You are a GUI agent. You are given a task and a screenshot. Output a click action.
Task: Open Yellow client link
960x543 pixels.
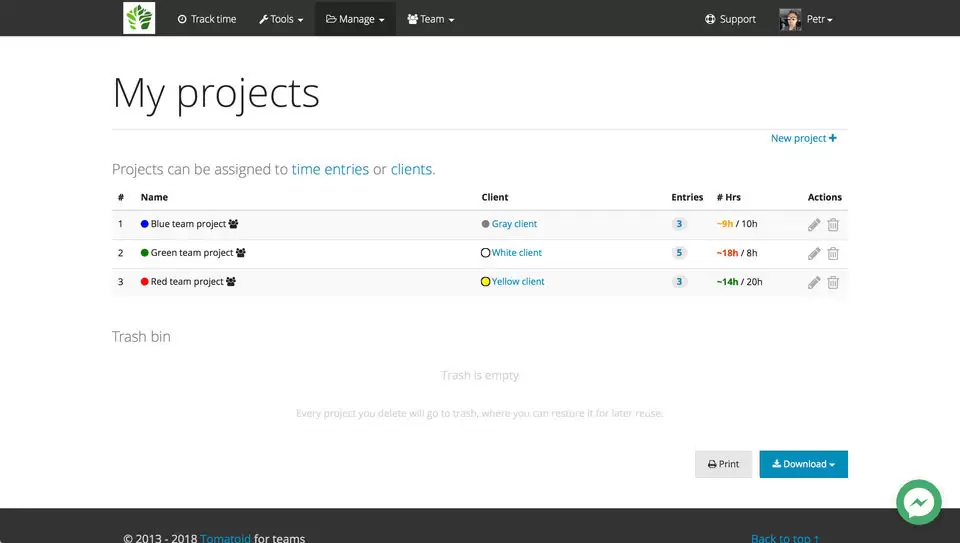pos(518,282)
